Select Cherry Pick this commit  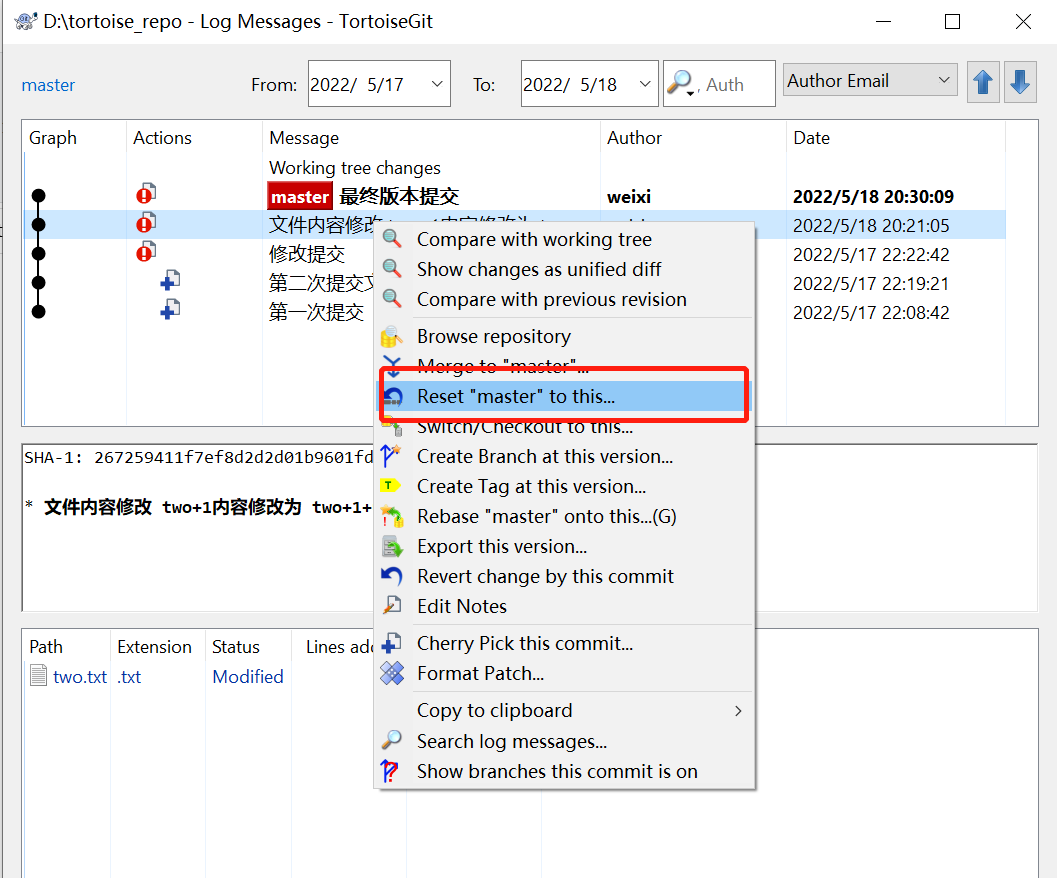[x=564, y=643]
